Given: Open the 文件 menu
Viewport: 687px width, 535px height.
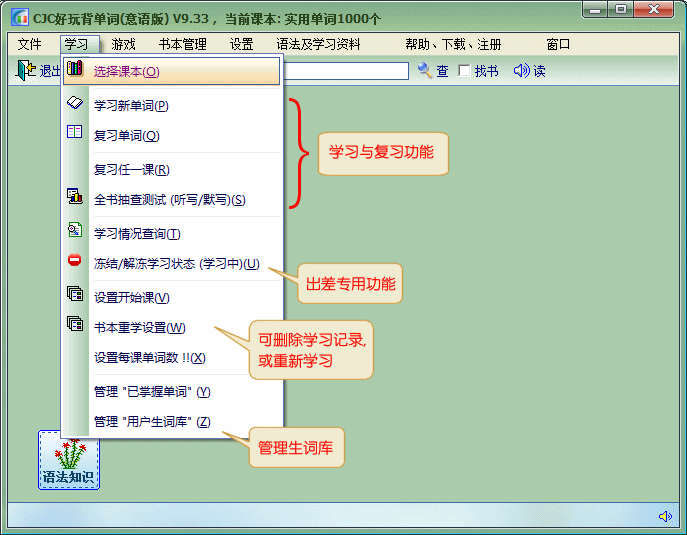Looking at the screenshot, I should click(x=30, y=44).
